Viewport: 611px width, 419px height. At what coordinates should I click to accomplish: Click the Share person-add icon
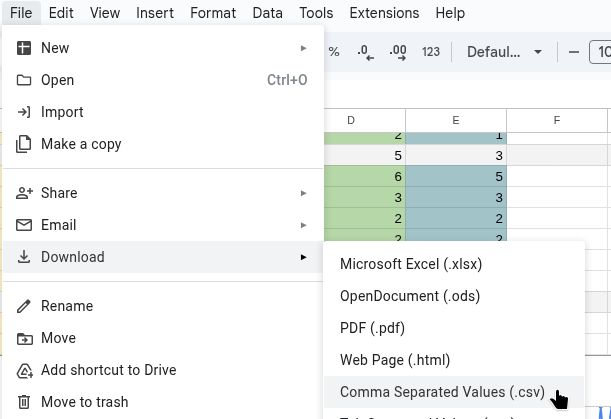point(24,193)
